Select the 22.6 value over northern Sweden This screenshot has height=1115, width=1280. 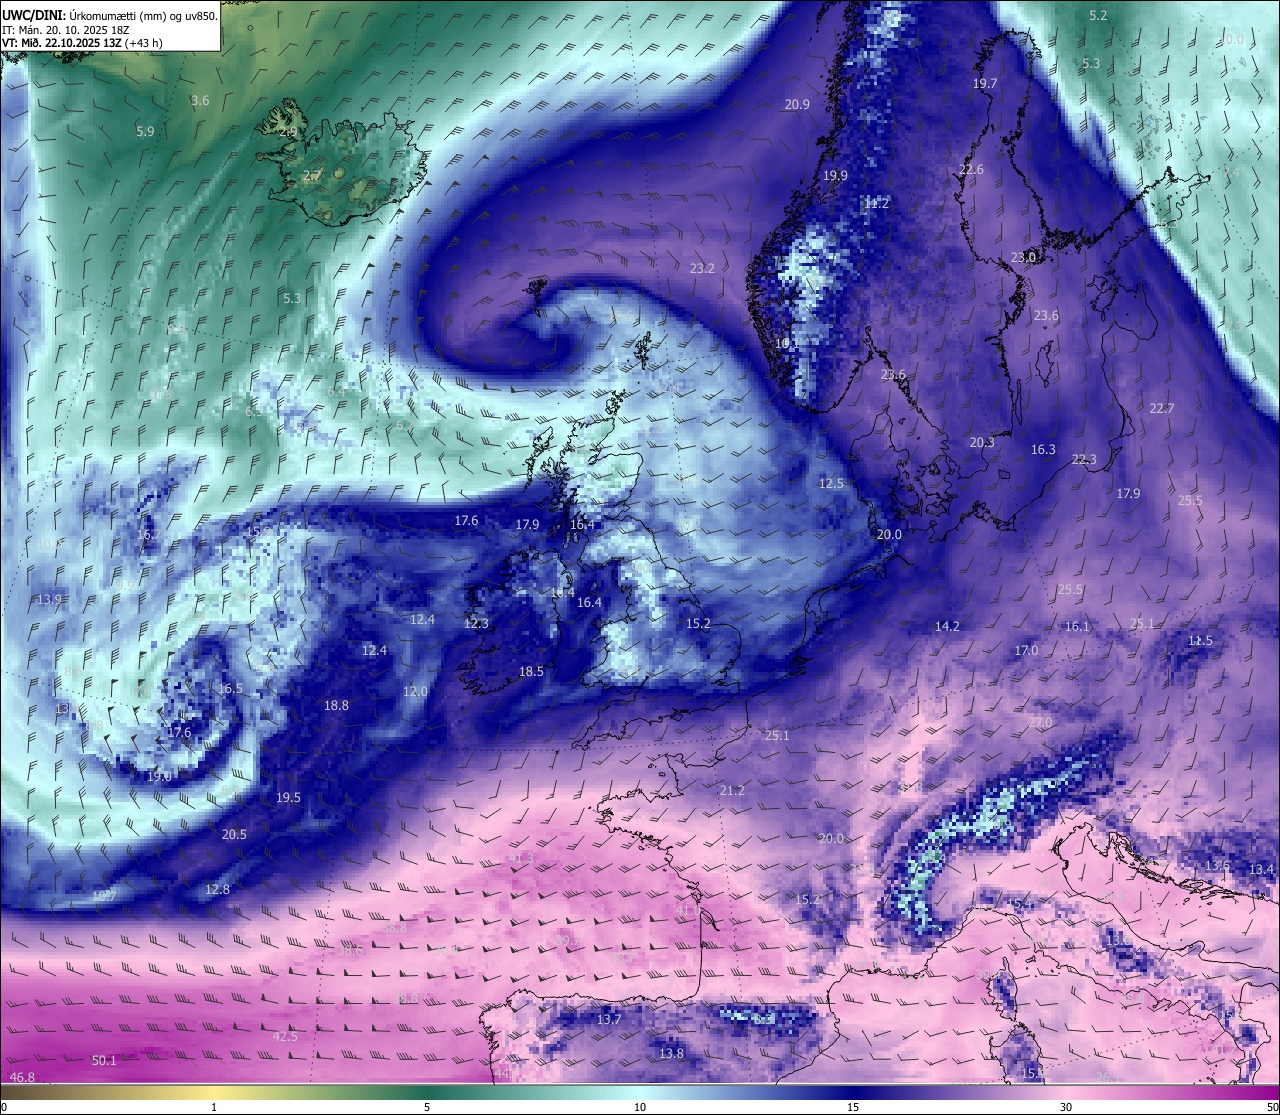971,169
